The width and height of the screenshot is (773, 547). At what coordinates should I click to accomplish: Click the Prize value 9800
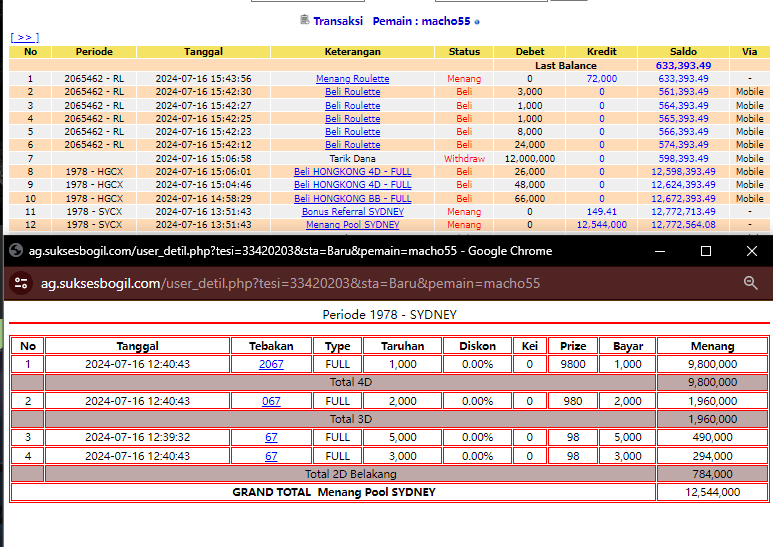click(573, 364)
